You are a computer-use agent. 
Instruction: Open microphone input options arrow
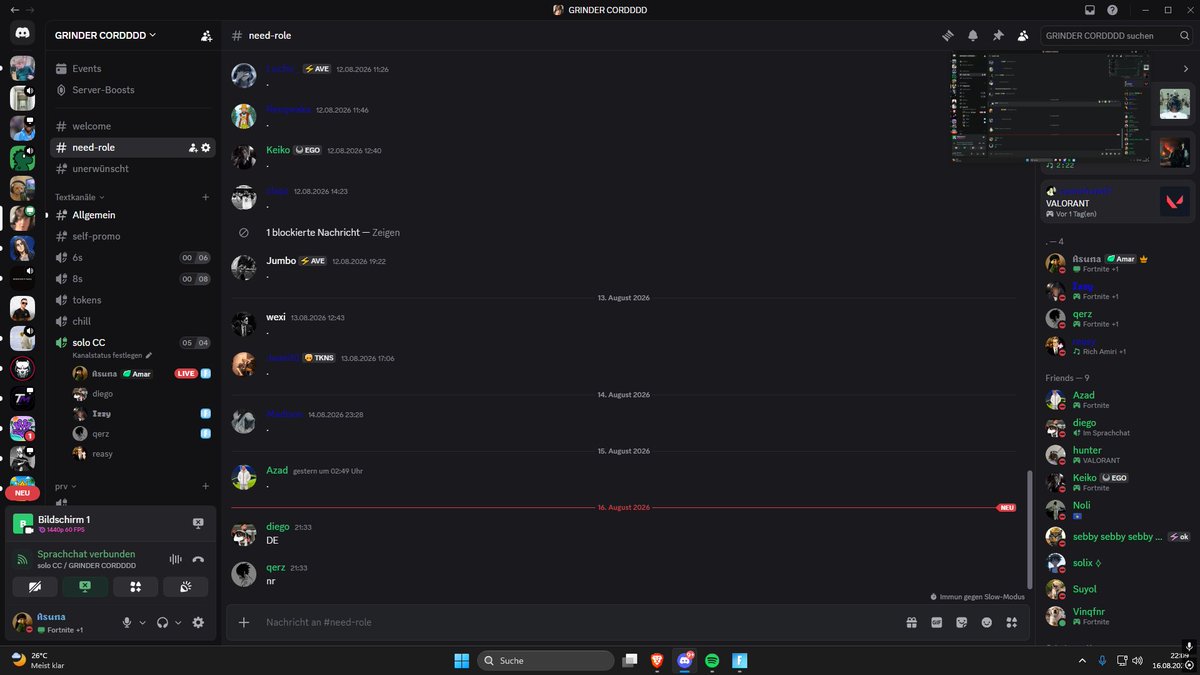(x=142, y=622)
